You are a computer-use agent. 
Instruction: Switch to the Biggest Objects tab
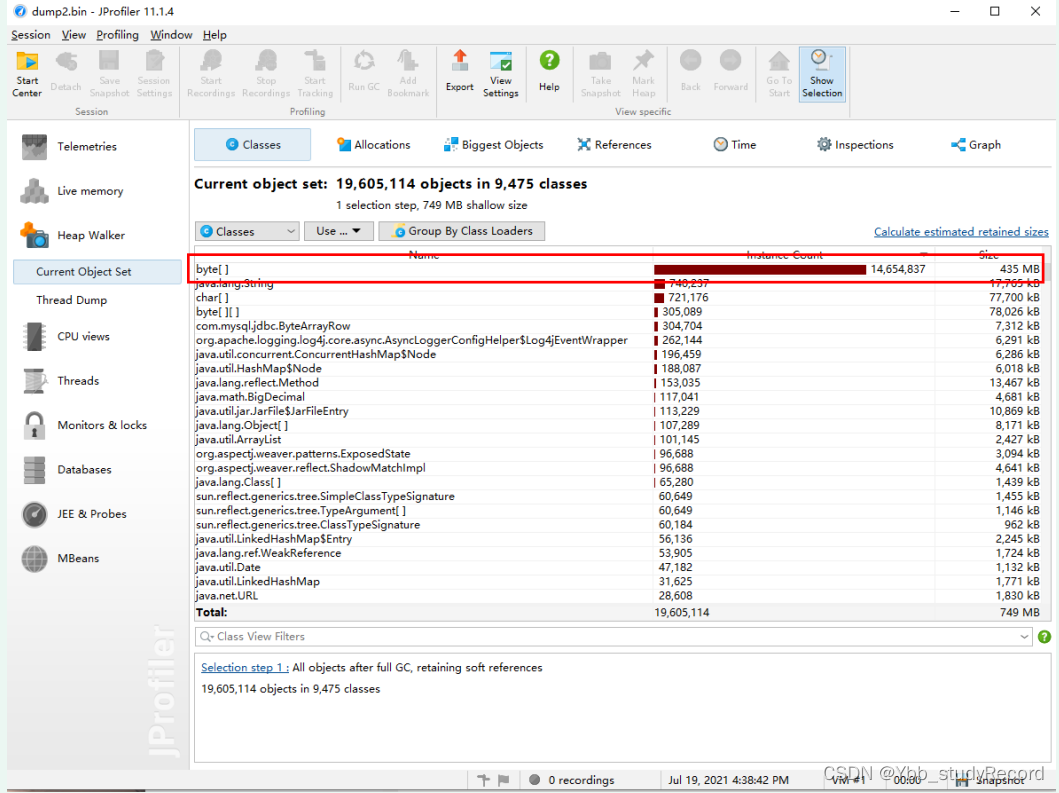tap(493, 145)
